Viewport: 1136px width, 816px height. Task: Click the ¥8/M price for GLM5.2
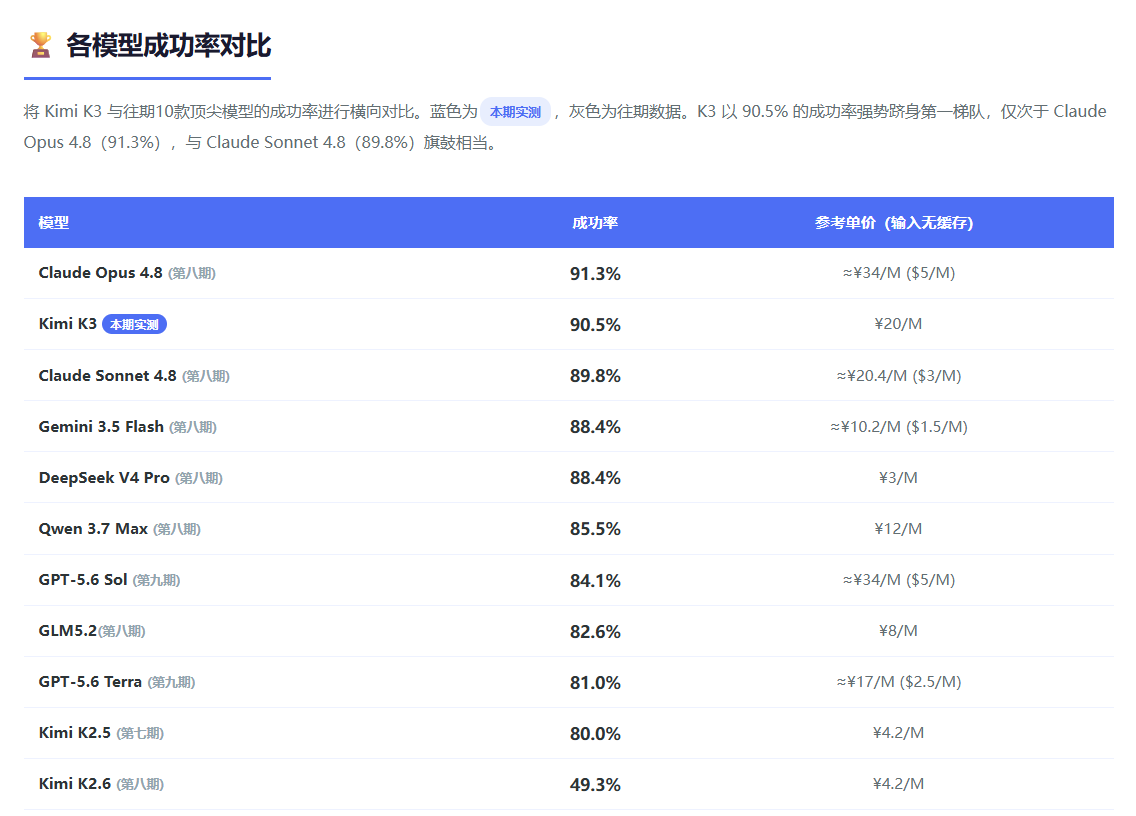tap(898, 631)
